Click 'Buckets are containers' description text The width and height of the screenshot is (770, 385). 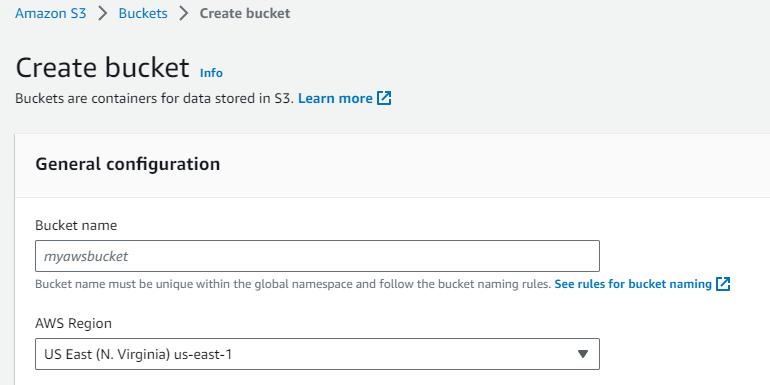155,98
